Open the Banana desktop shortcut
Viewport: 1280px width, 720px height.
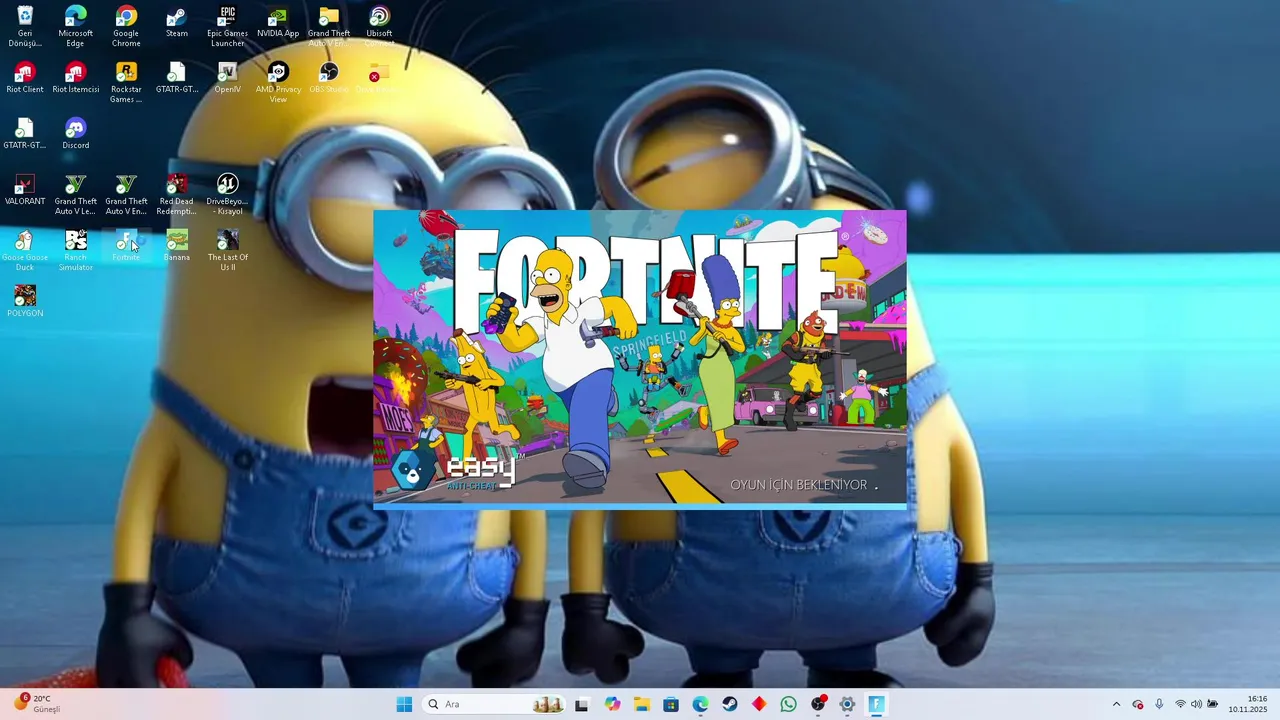tap(177, 246)
